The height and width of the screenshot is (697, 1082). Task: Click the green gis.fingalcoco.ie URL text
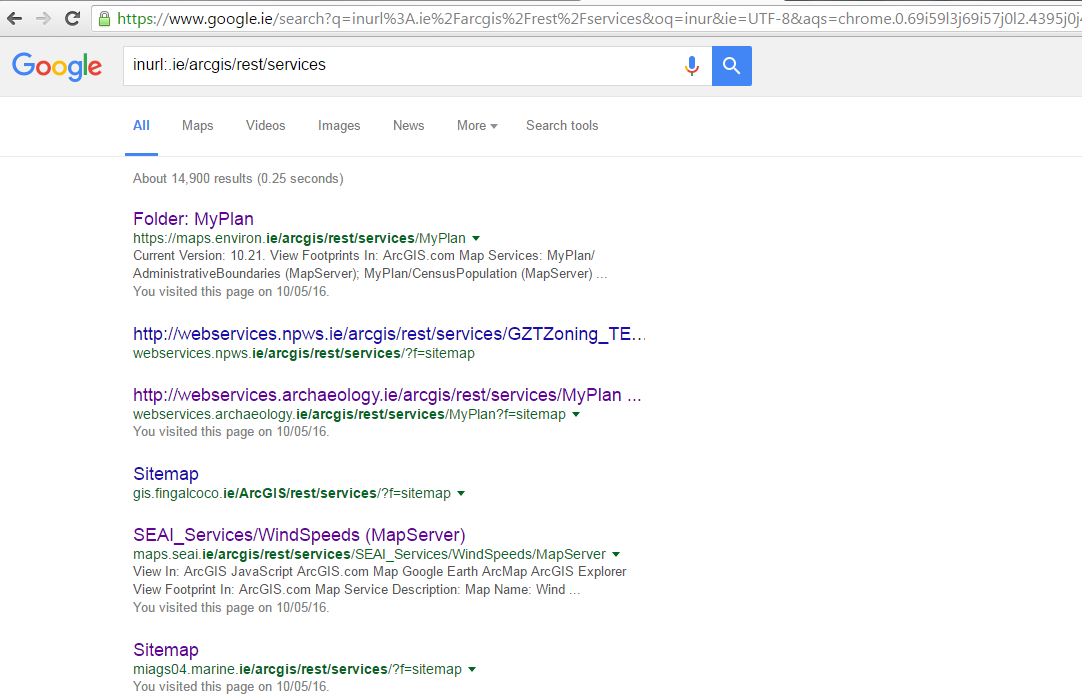coord(292,494)
